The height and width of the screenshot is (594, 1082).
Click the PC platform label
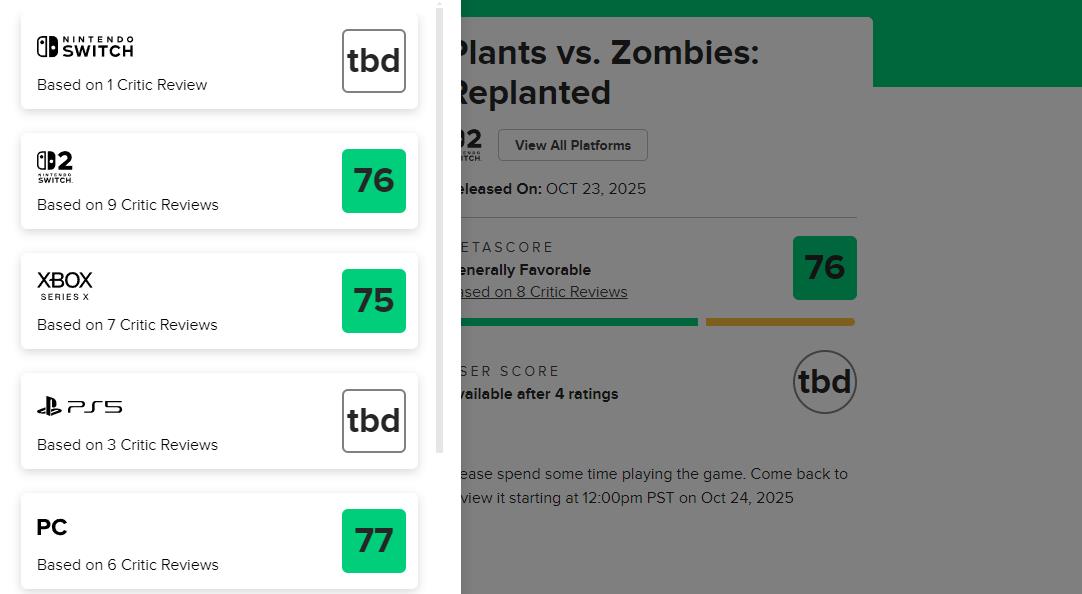point(52,527)
